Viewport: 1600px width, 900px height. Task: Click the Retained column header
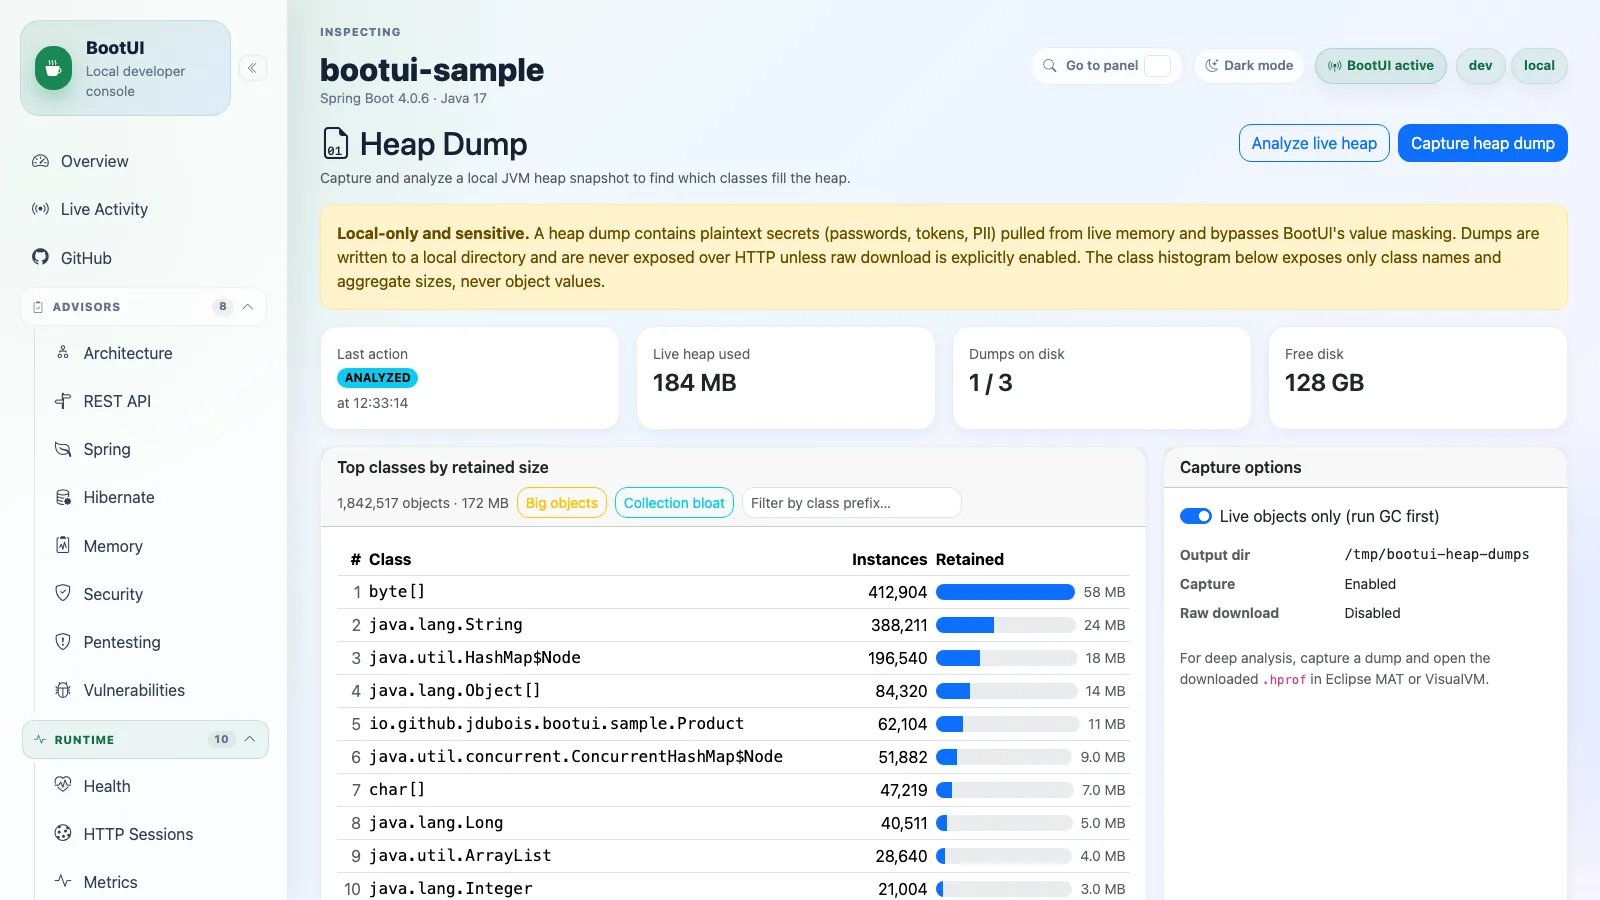970,559
